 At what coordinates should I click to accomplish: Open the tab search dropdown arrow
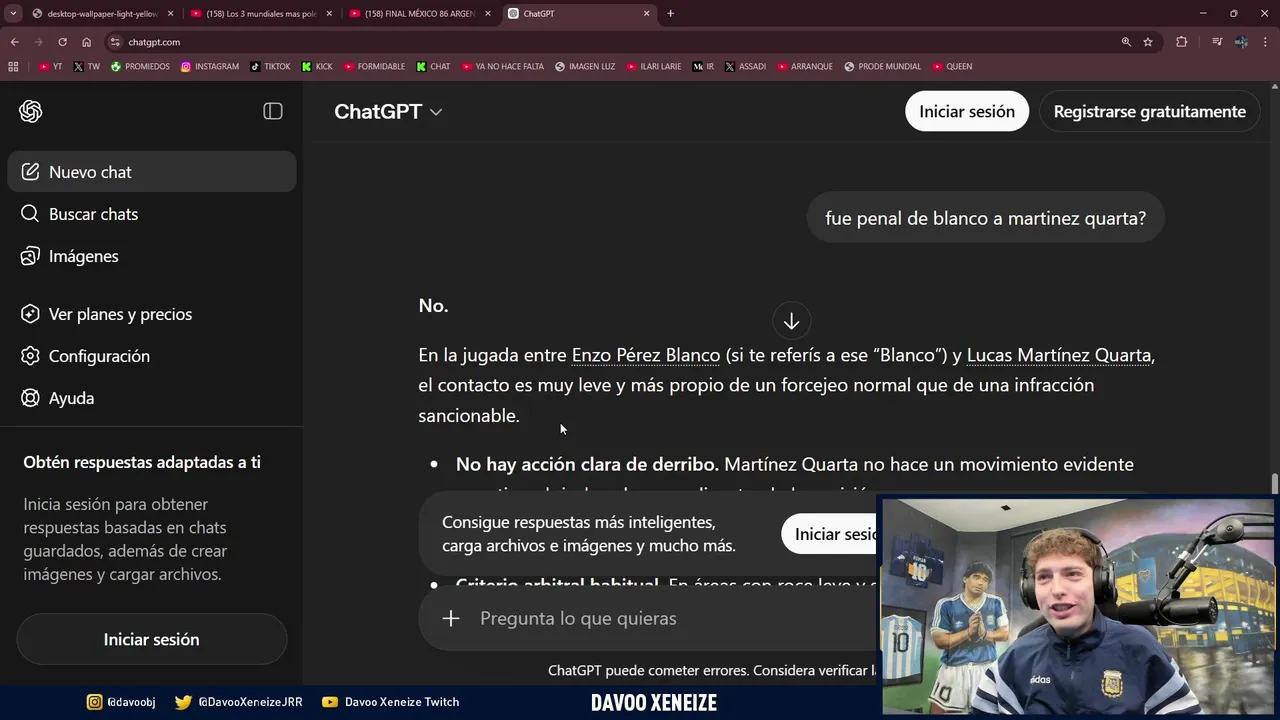[x=13, y=14]
